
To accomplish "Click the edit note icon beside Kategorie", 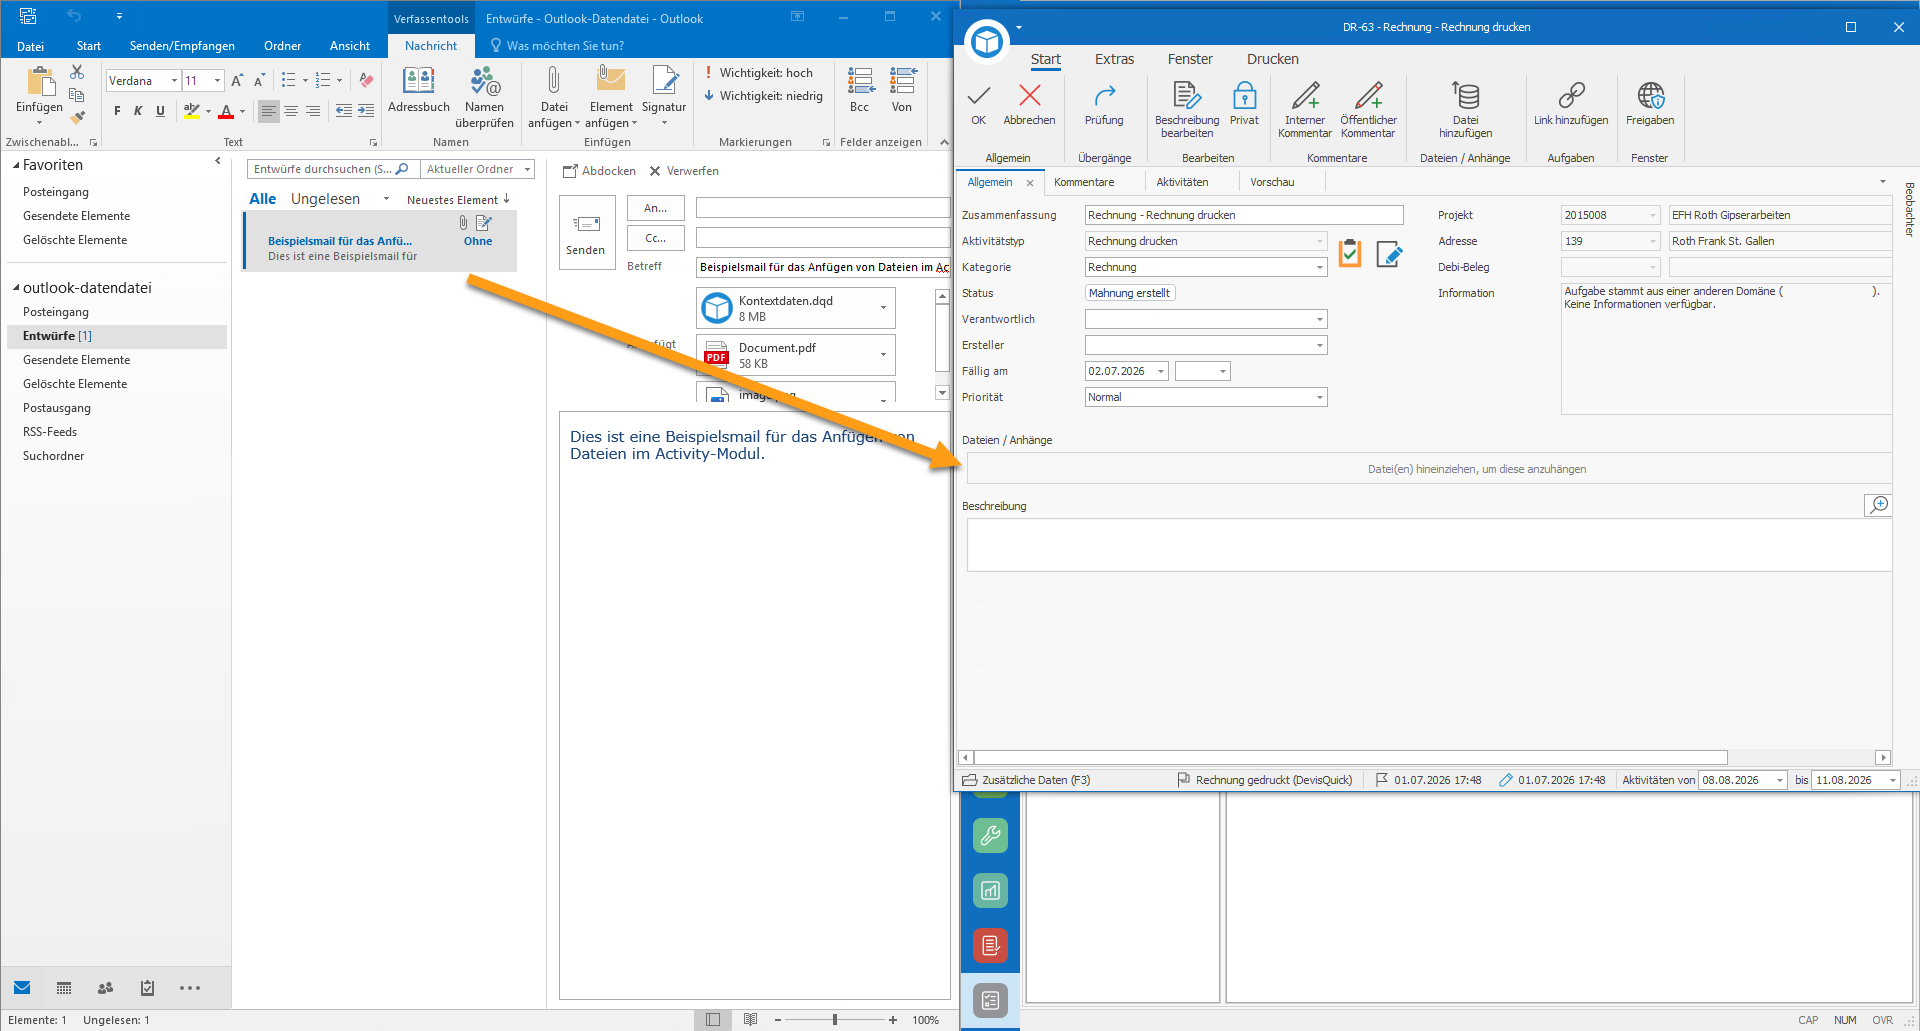I will [x=1389, y=254].
